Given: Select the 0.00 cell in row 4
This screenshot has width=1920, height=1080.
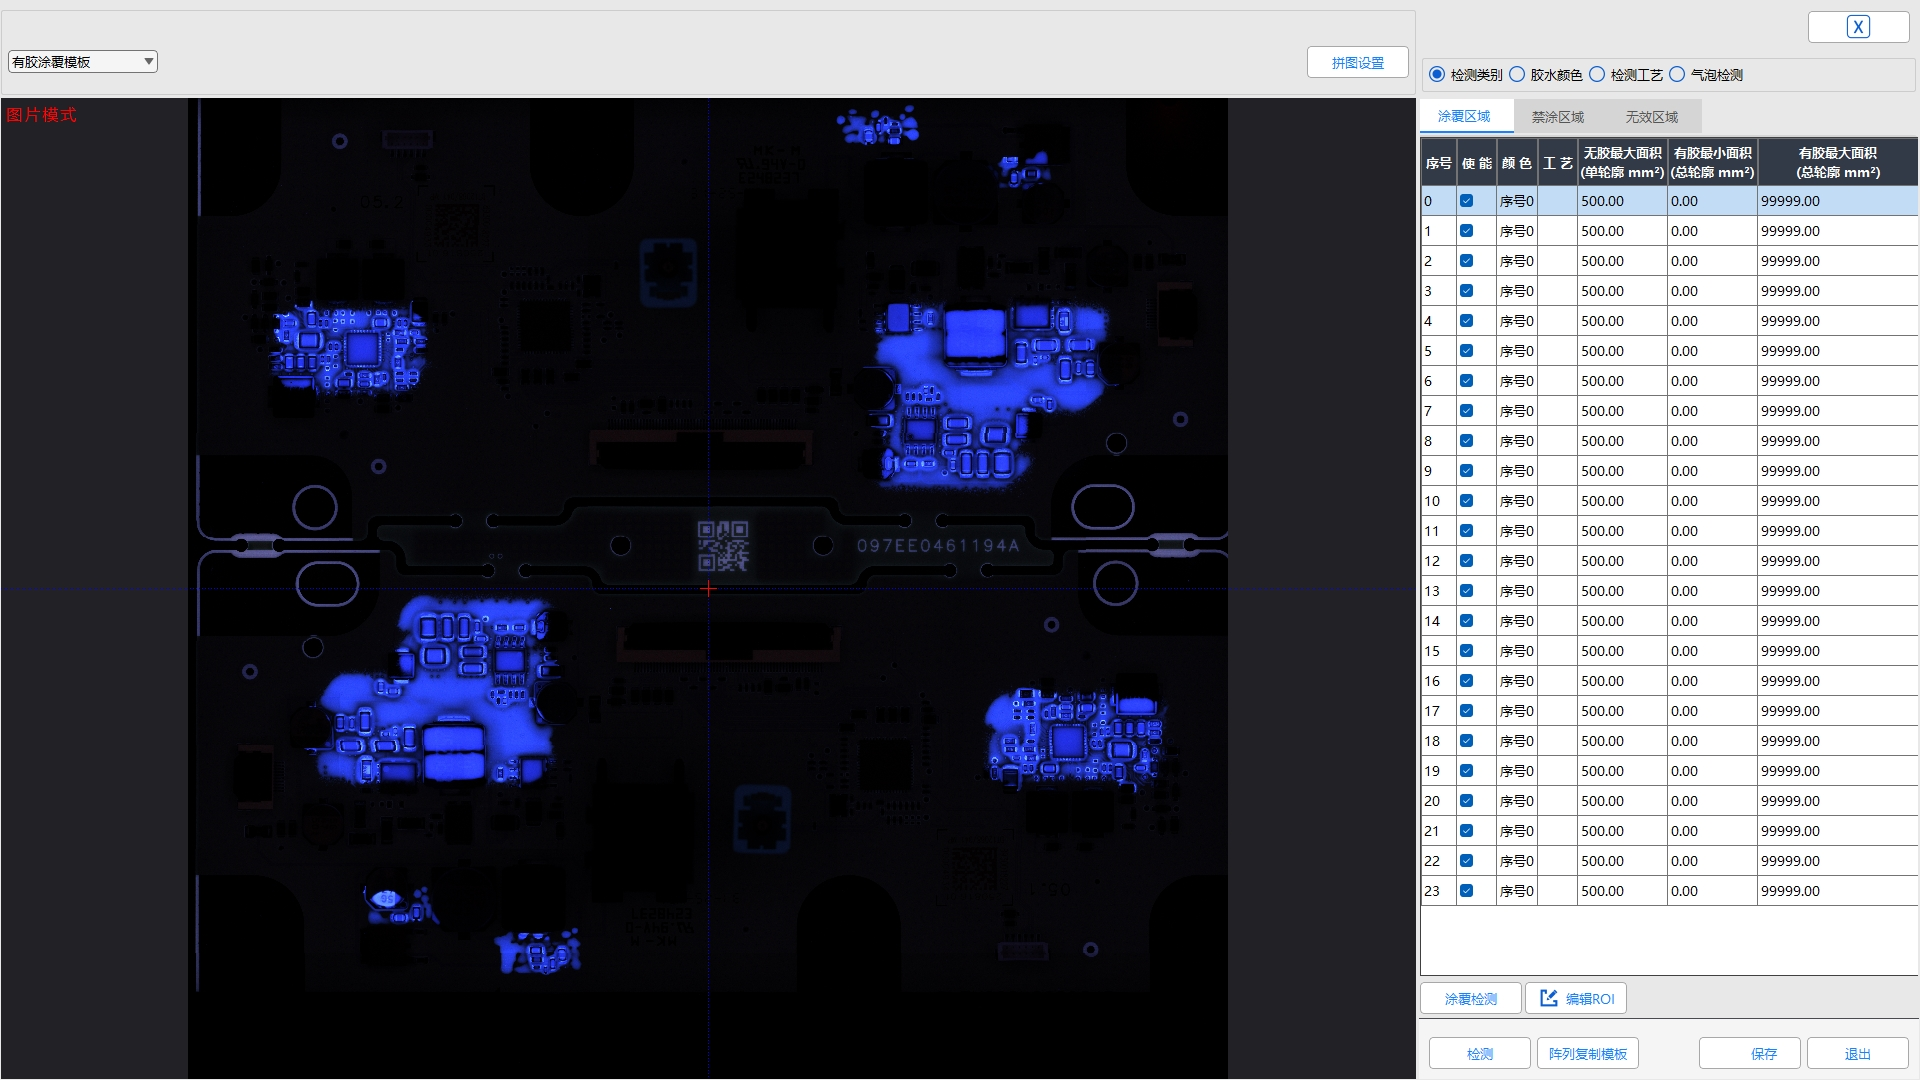Looking at the screenshot, I should pos(1712,321).
